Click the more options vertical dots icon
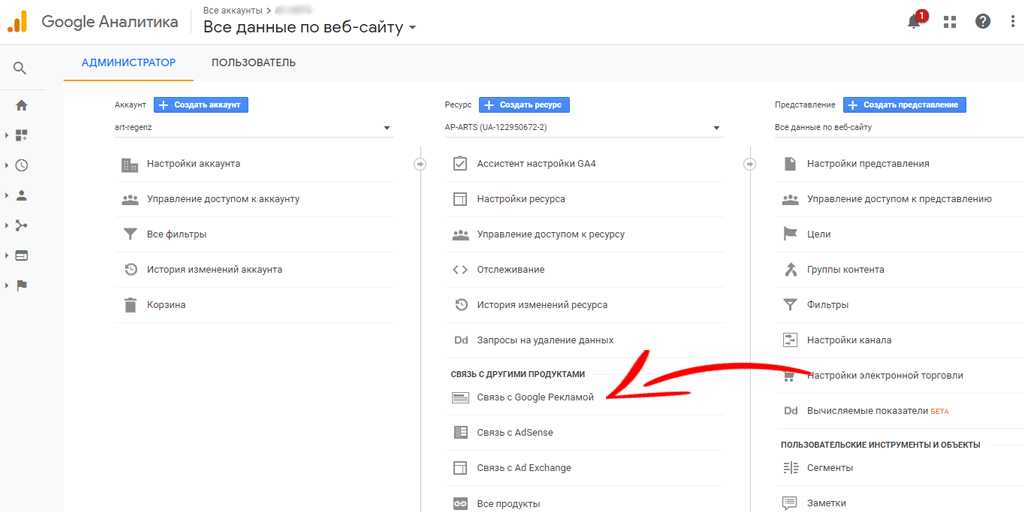The image size is (1024, 512). (1012, 22)
